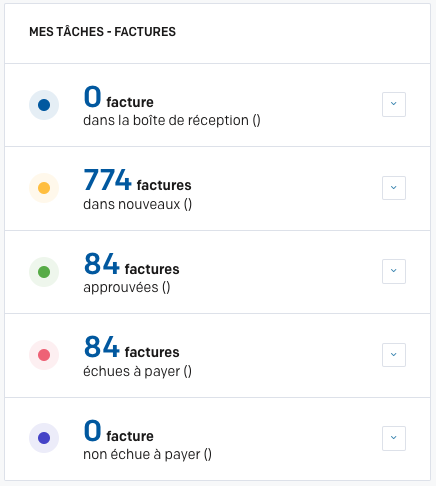The image size is (436, 486).
Task: Select the 84 factures approuvées count
Action: (131, 264)
